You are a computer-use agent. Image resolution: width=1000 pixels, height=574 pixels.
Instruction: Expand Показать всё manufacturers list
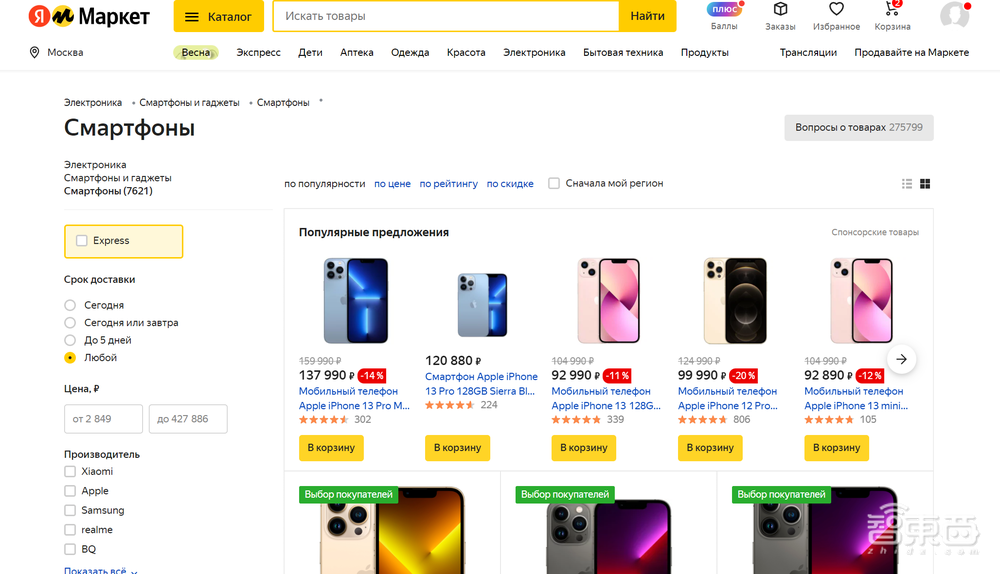tap(100, 570)
